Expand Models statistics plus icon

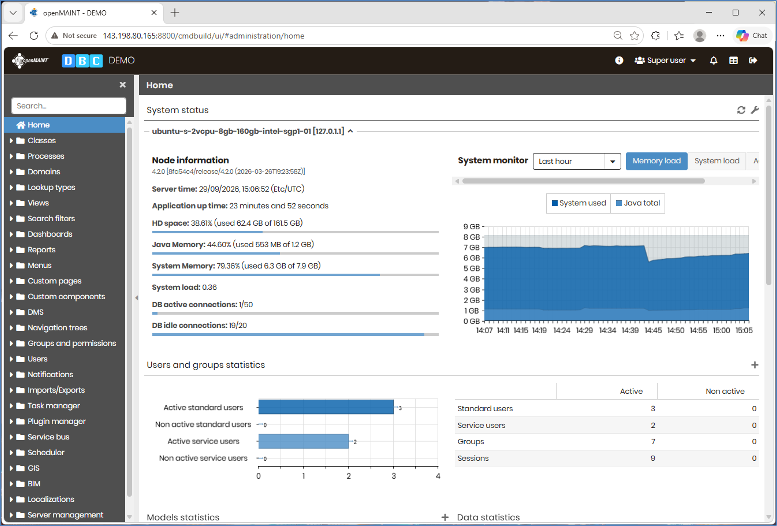pyautogui.click(x=445, y=517)
